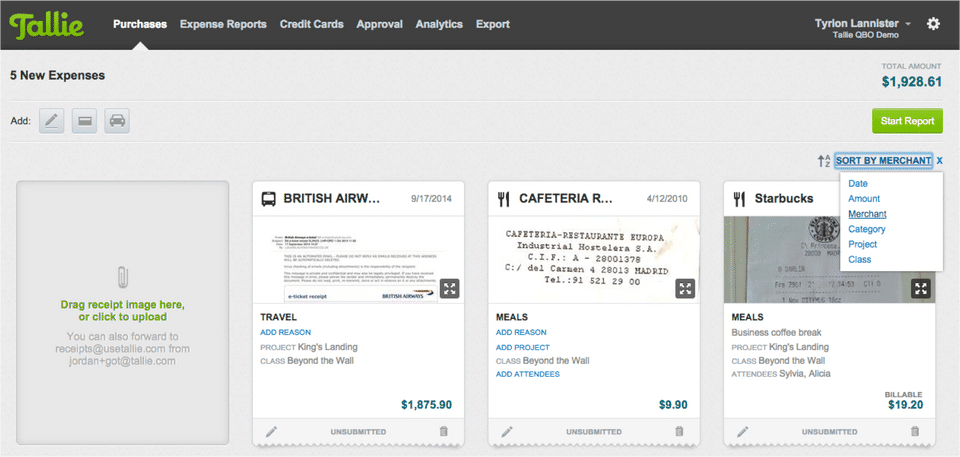Open Expense Reports tab

pos(223,25)
